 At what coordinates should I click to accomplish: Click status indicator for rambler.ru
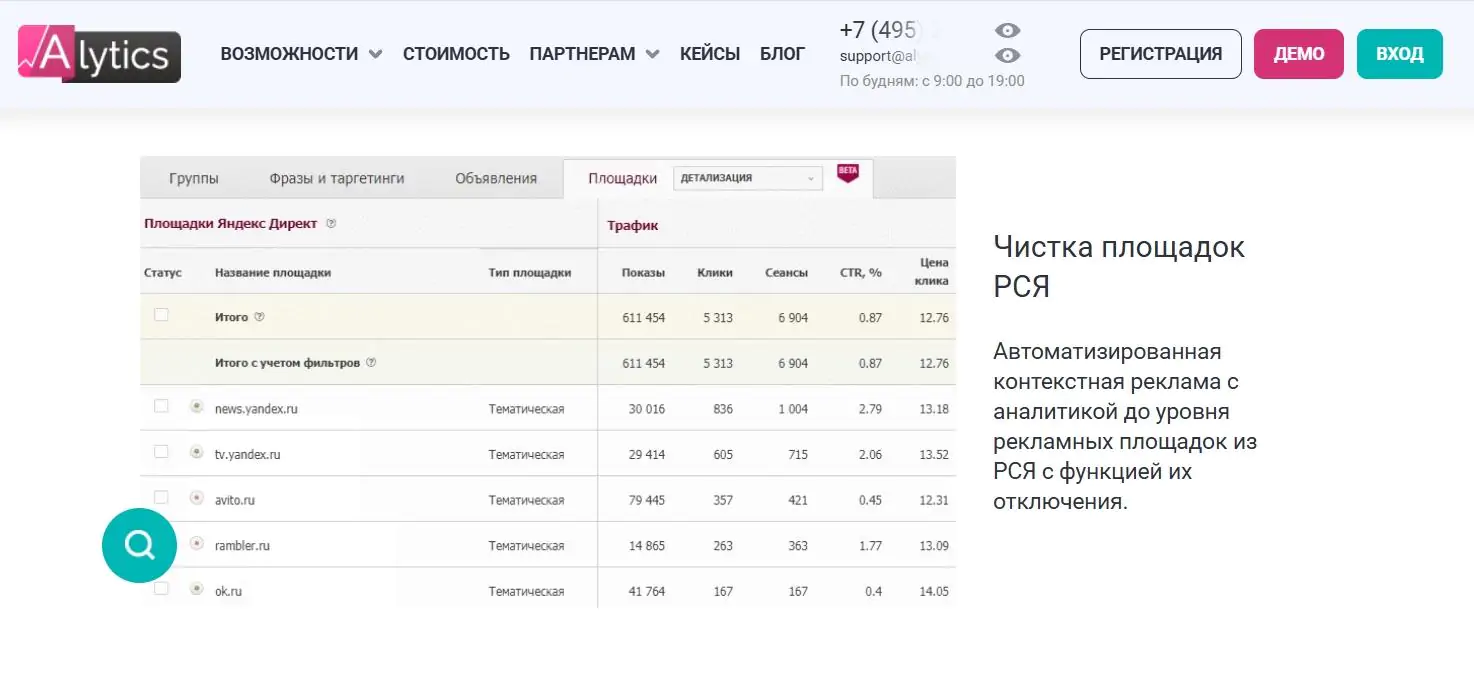197,544
